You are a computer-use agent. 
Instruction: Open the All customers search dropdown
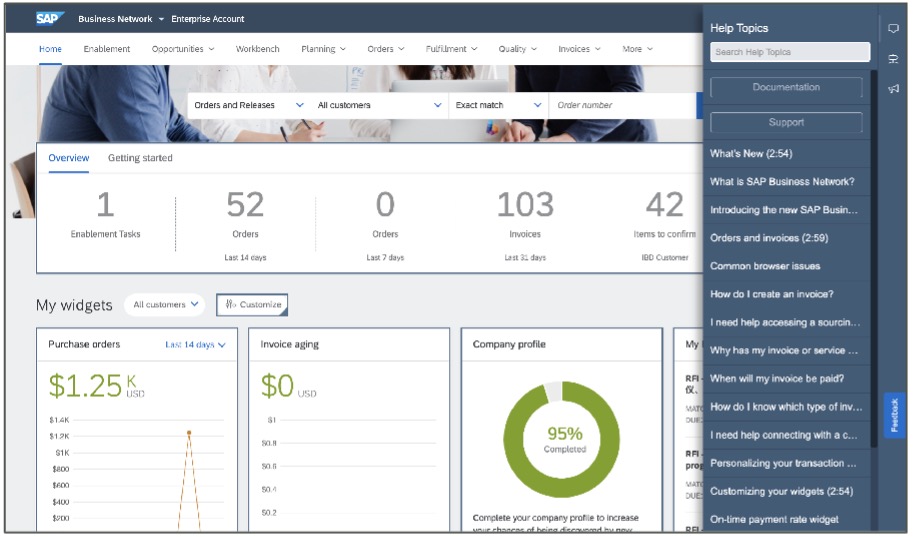coord(379,105)
